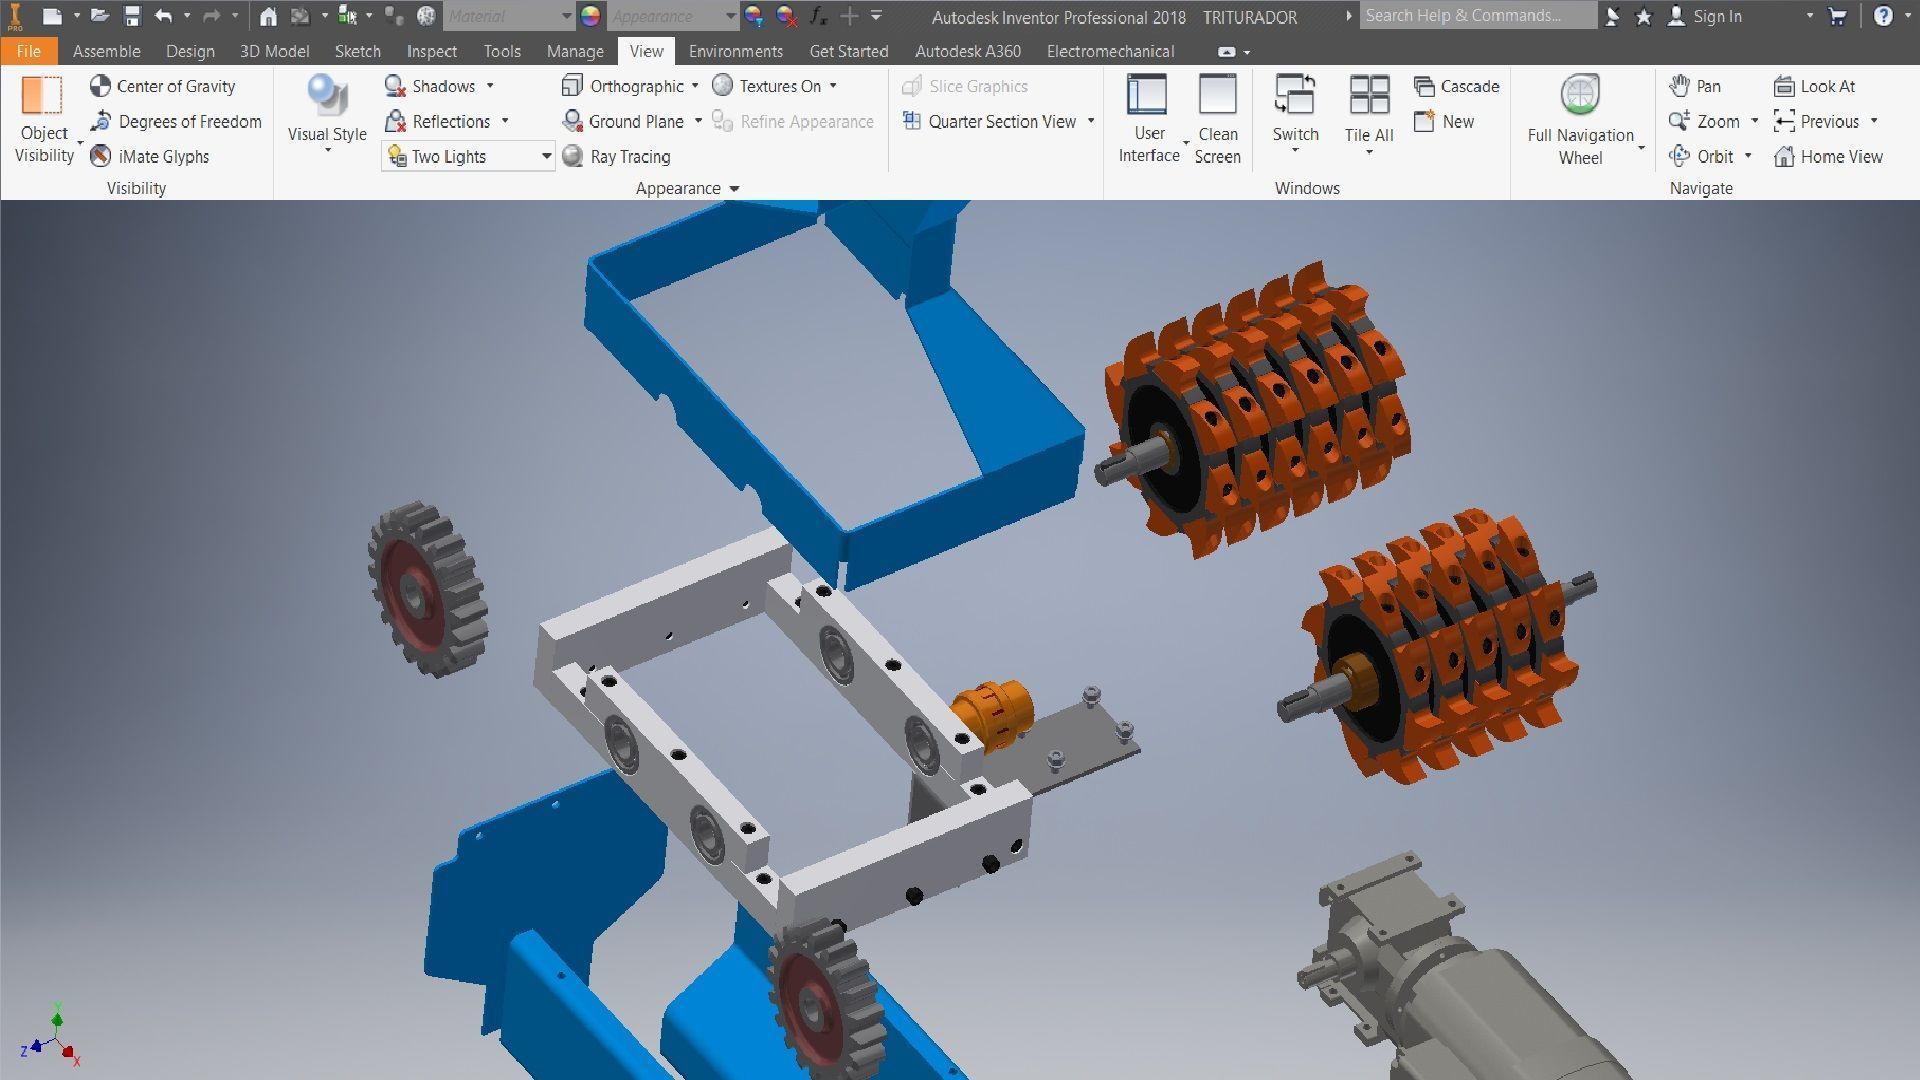Open the User Interface options

pyautogui.click(x=1148, y=118)
